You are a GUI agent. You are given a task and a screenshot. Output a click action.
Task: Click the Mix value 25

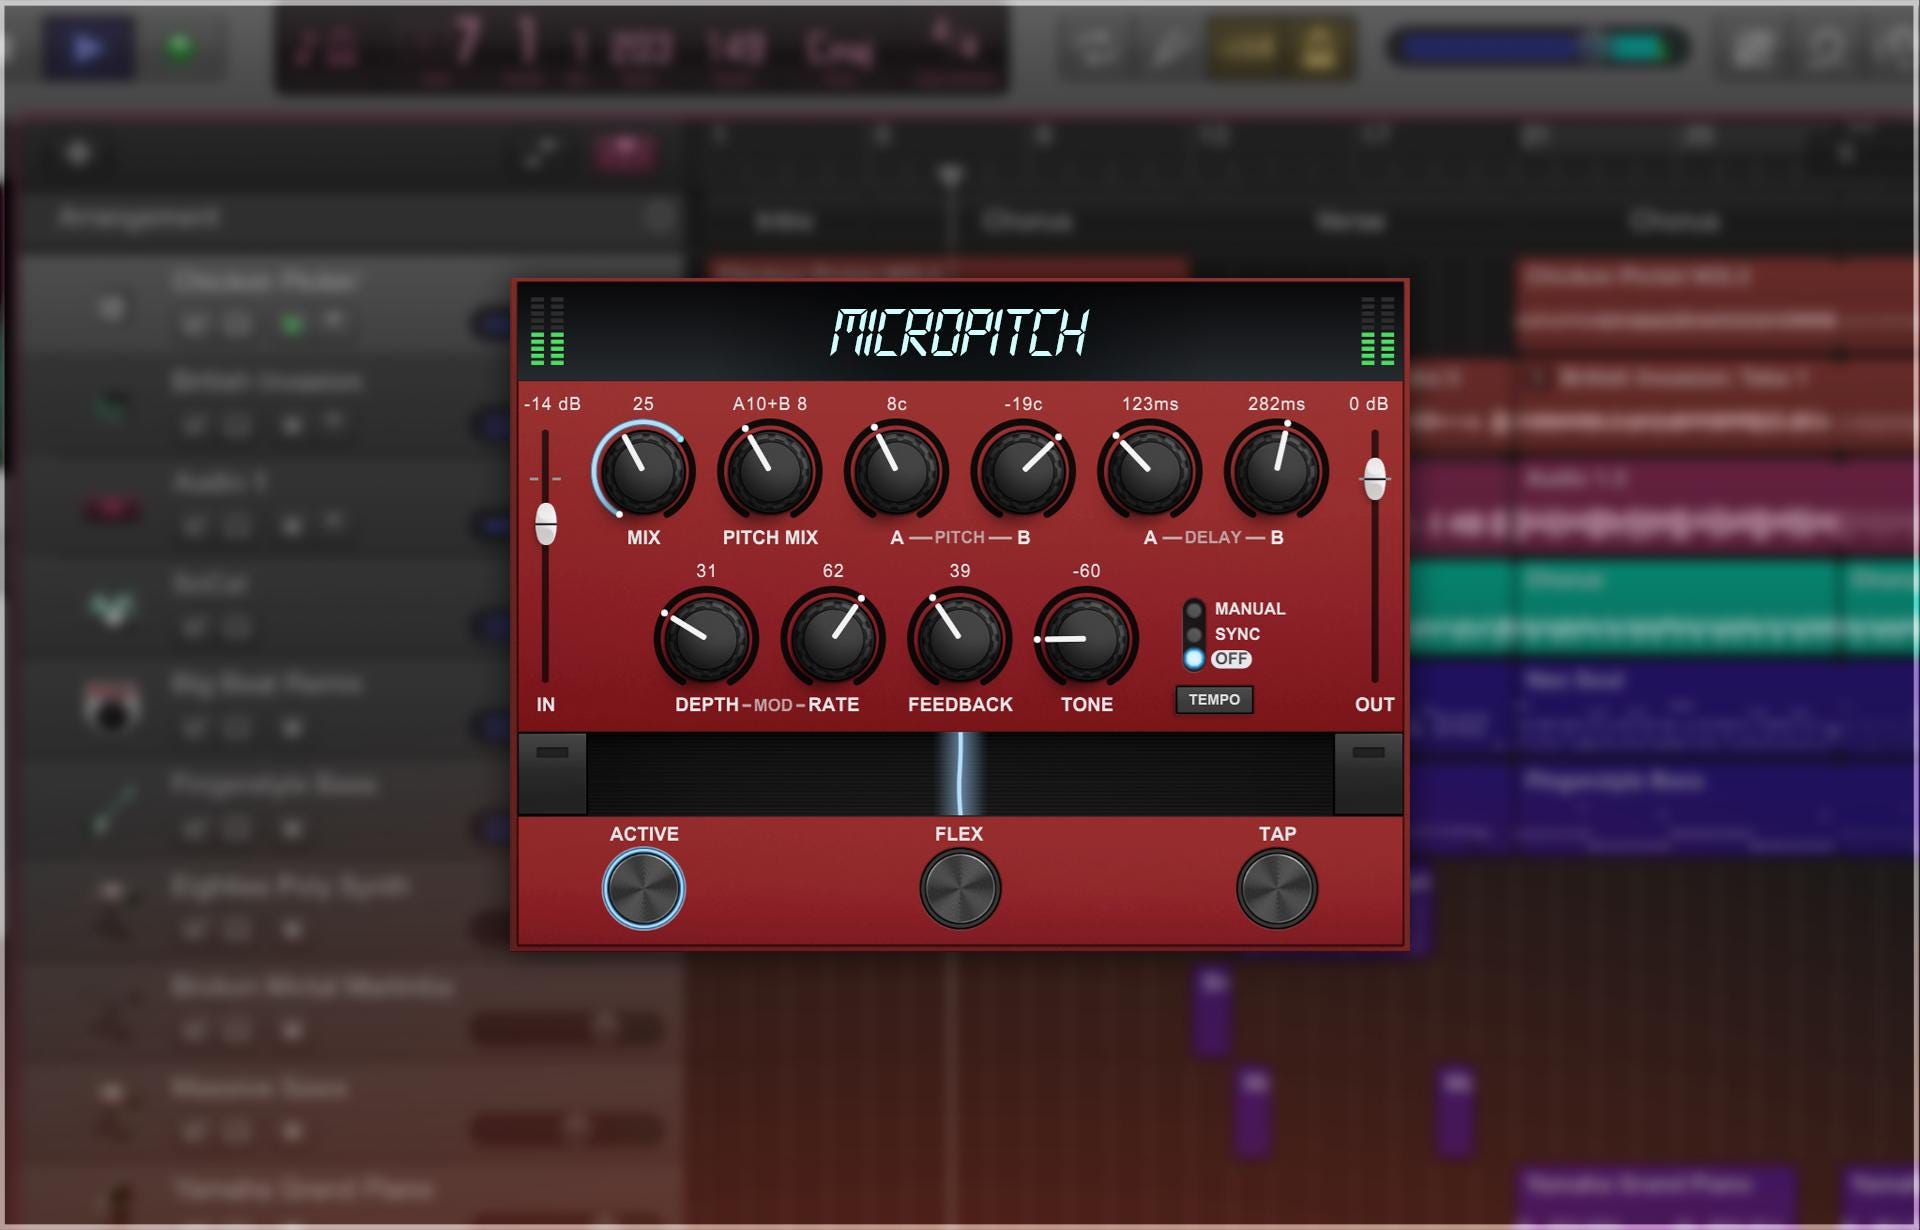point(643,404)
